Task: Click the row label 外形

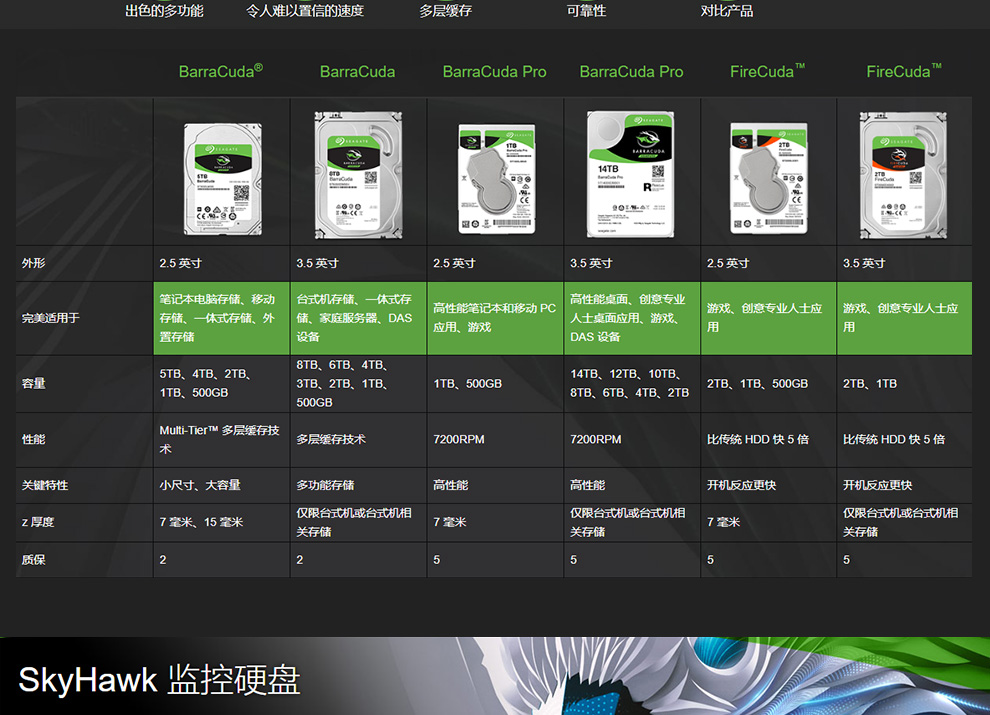Action: point(33,263)
